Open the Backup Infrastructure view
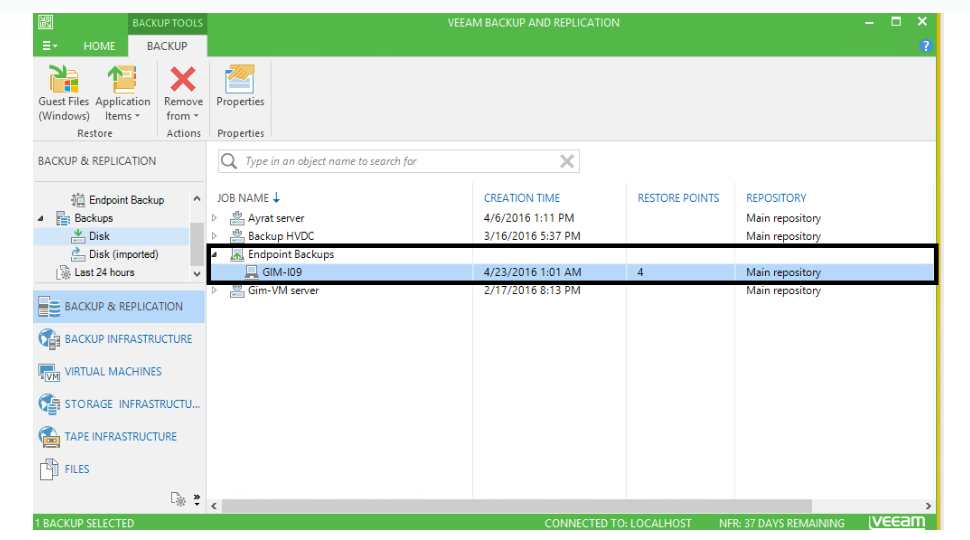Viewport: 970px width, 540px height. pyautogui.click(x=127, y=339)
